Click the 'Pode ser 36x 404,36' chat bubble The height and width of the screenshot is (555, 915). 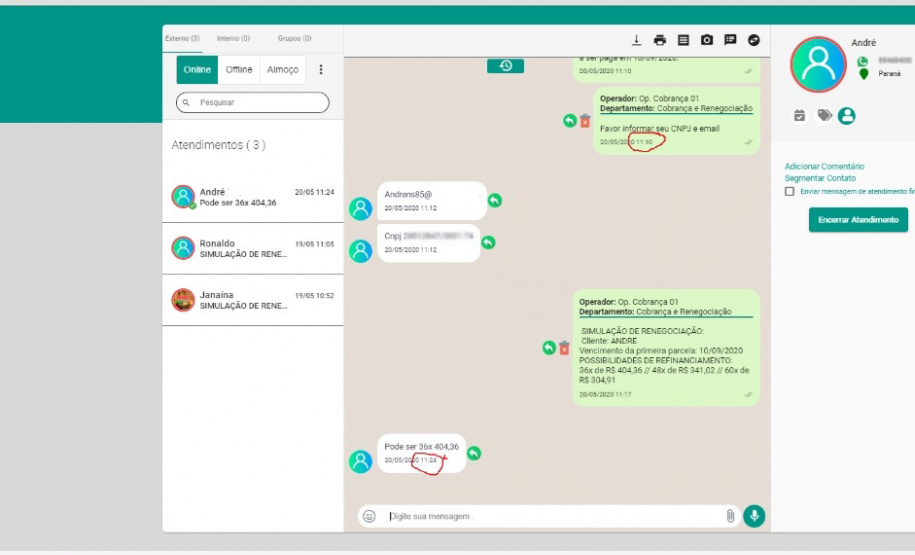[421, 453]
